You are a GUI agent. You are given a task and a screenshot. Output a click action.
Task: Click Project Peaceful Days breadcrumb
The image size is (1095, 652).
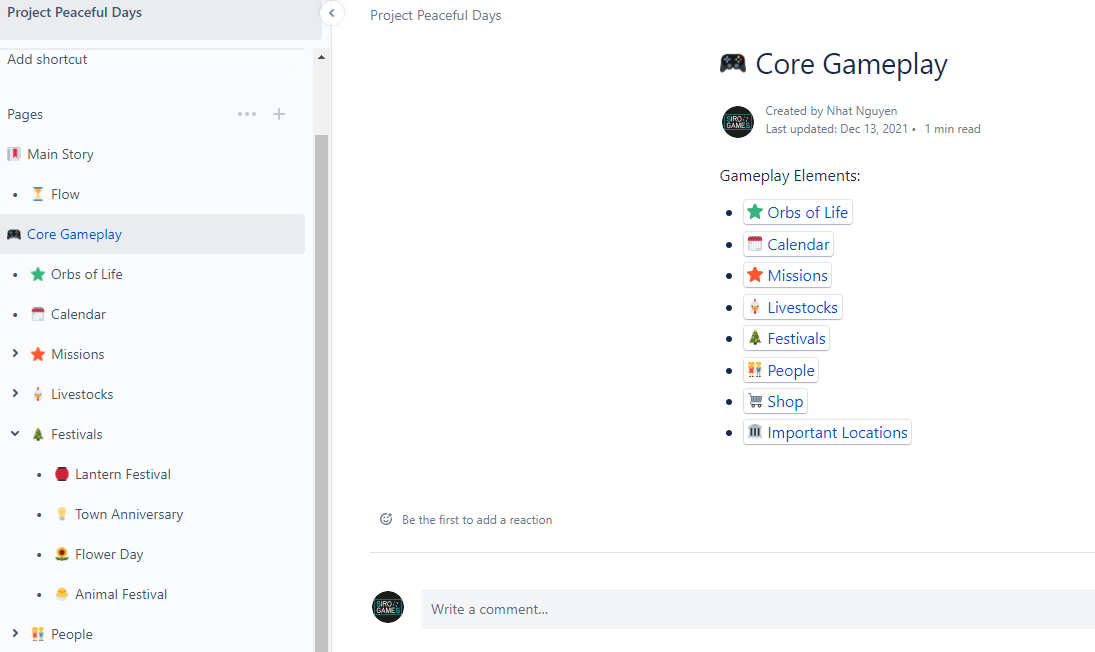(x=436, y=15)
